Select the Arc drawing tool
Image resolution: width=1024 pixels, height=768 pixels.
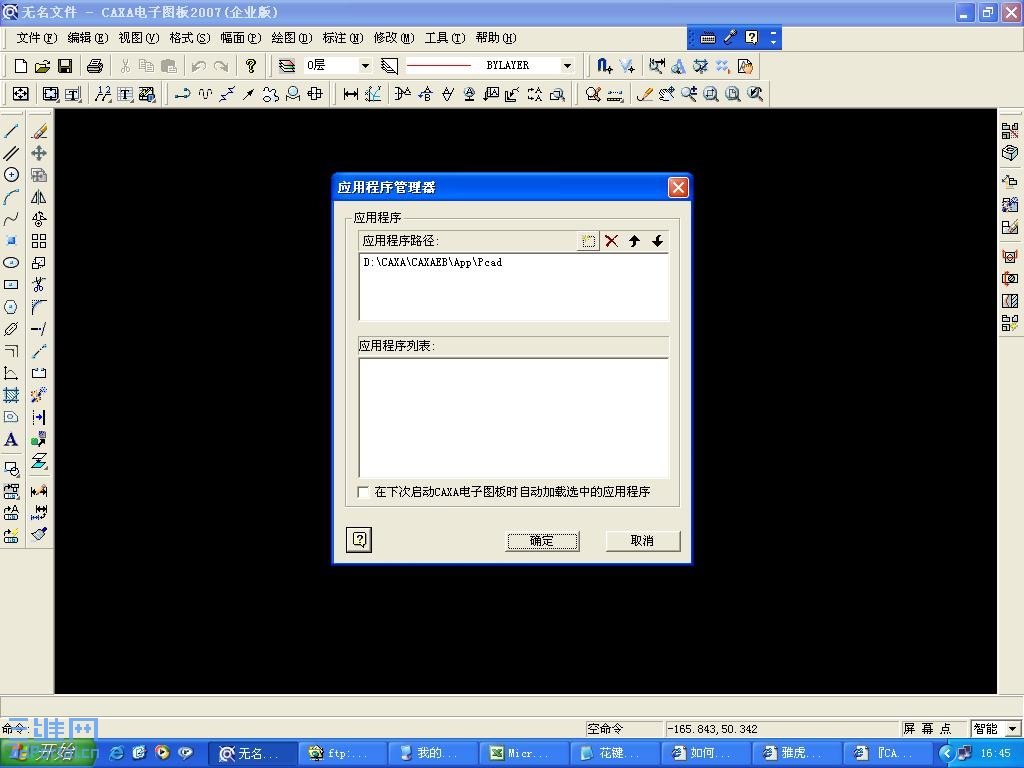coord(11,197)
